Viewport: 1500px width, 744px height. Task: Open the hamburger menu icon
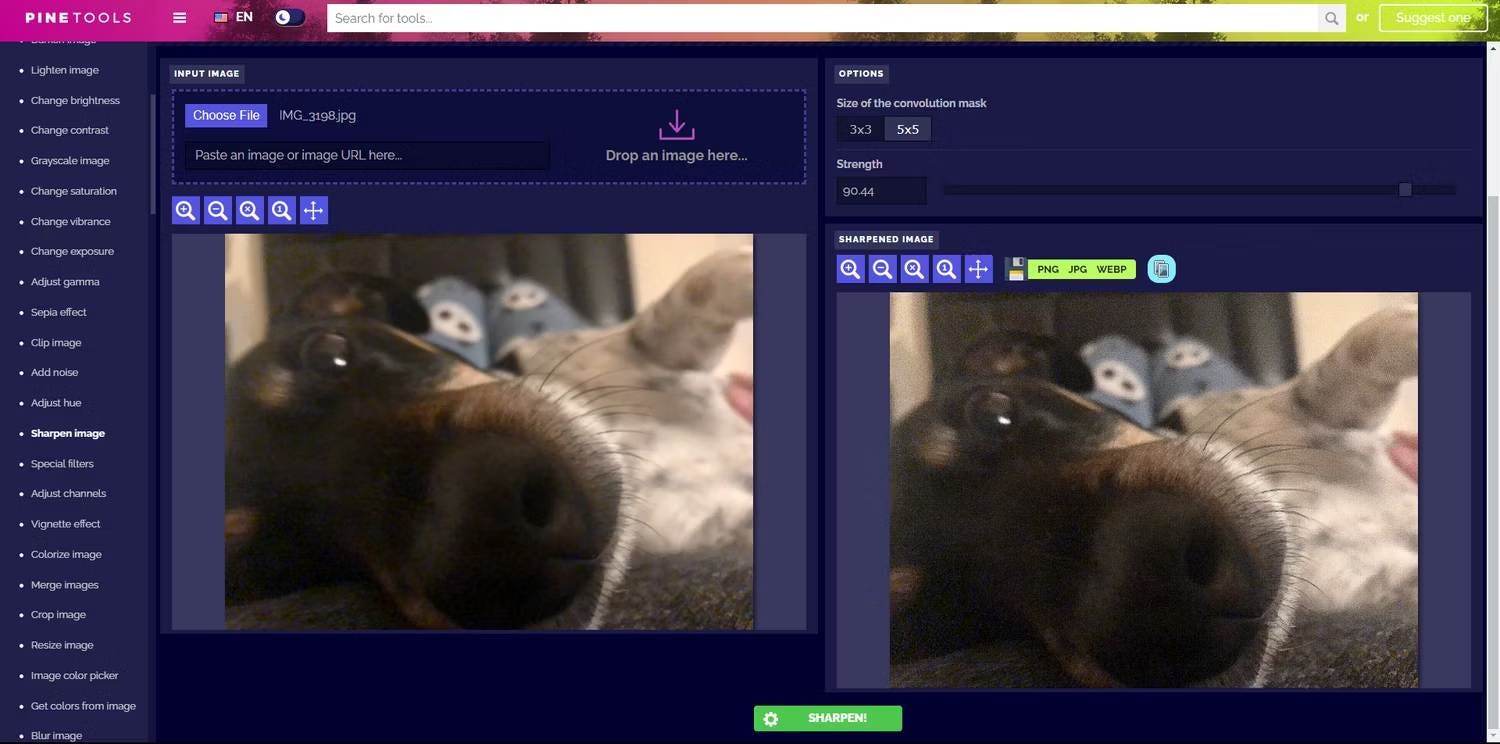point(180,18)
